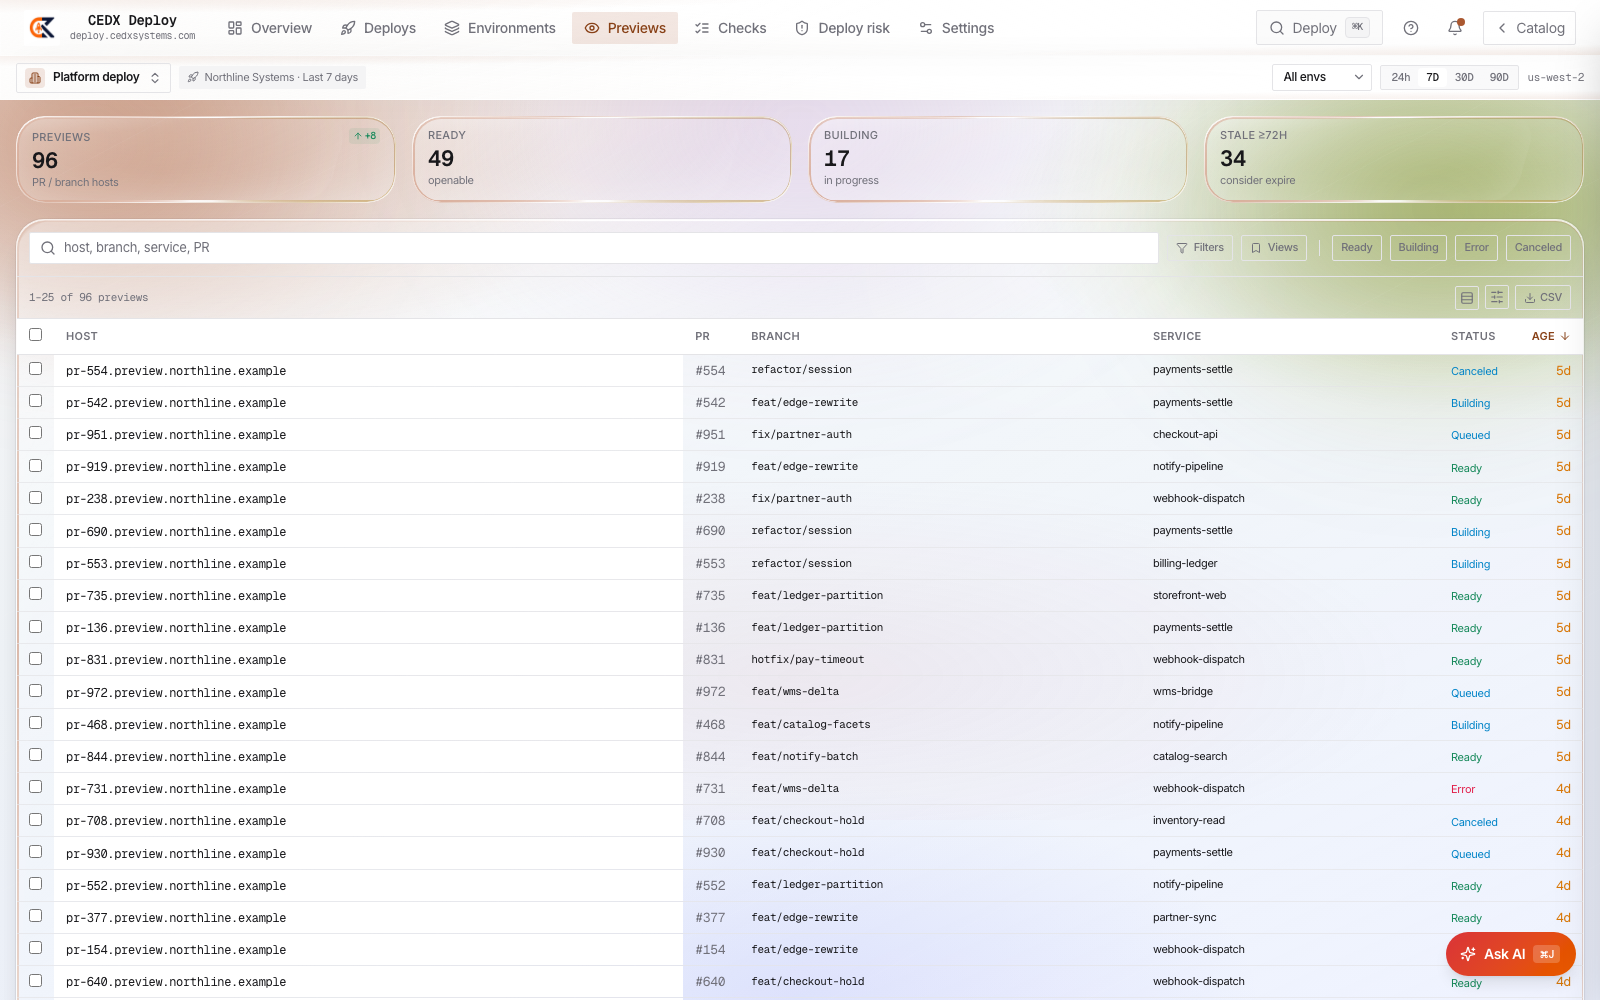Expand the Platform deploy project switcher
Screen dimensions: 1600x1000
(94, 77)
